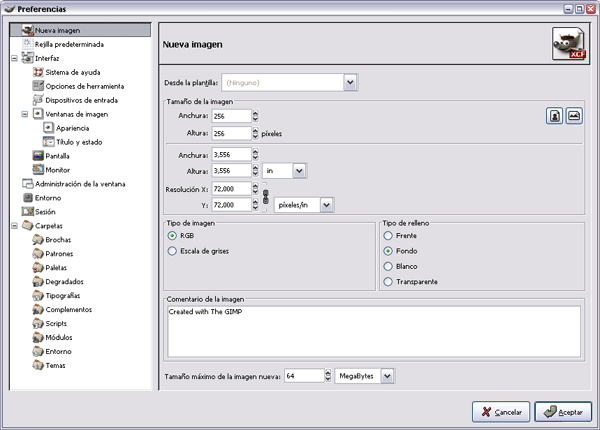This screenshot has height=430, width=600.
Task: Select Blanco fill type option
Action: [x=388, y=267]
